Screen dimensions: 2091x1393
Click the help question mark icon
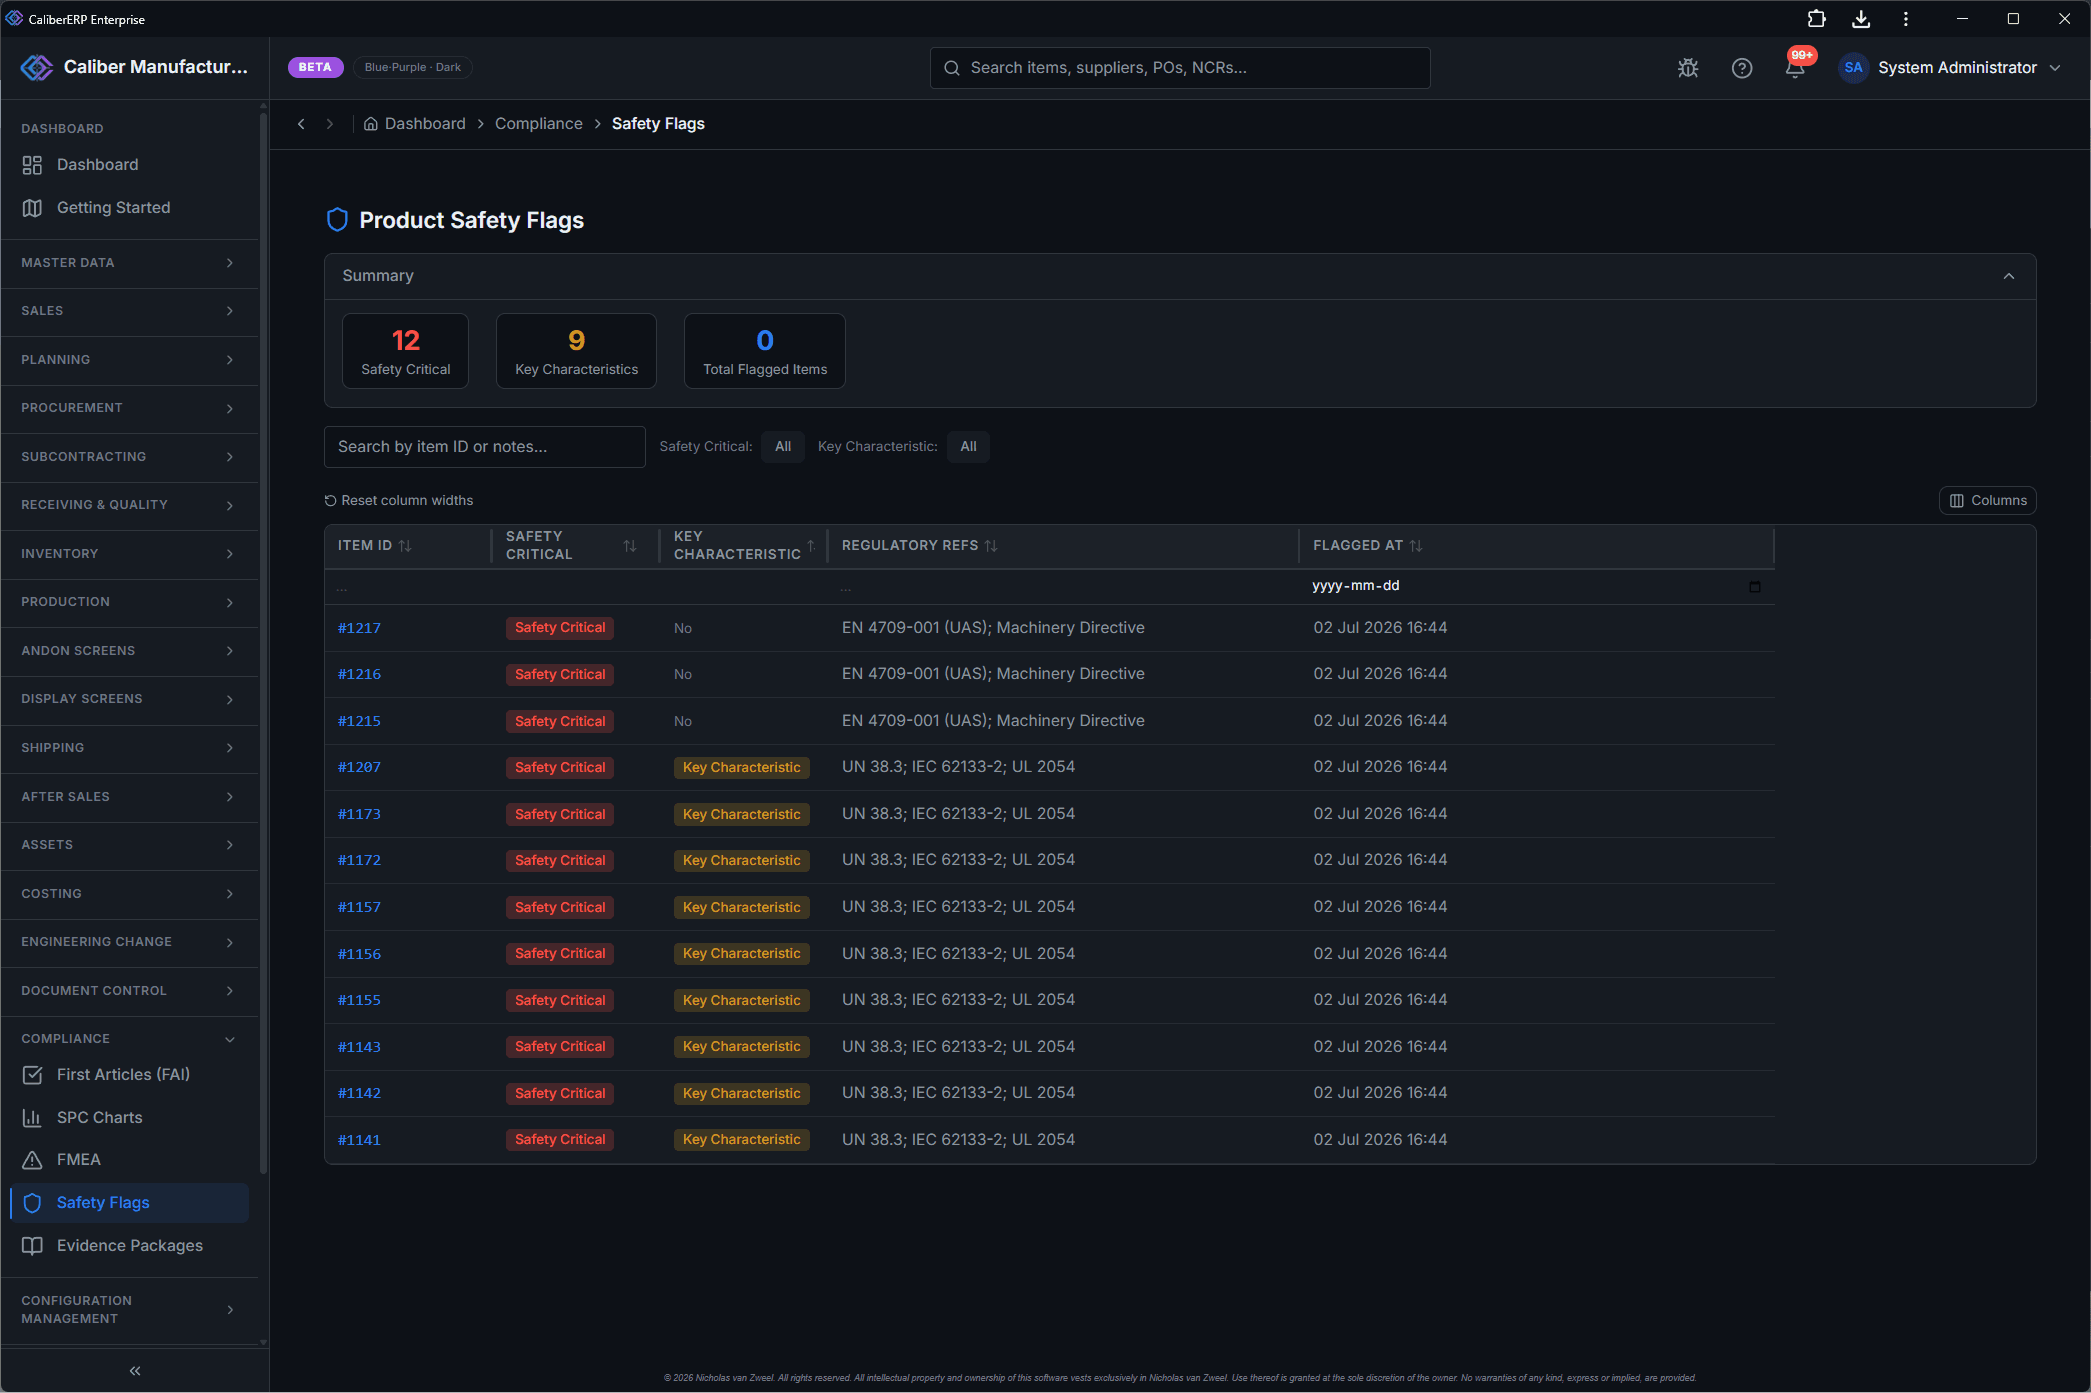[1742, 68]
